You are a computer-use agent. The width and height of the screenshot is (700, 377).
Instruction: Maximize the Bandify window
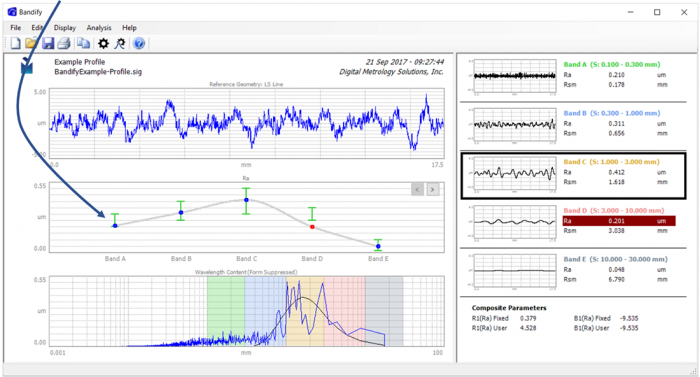pos(657,12)
